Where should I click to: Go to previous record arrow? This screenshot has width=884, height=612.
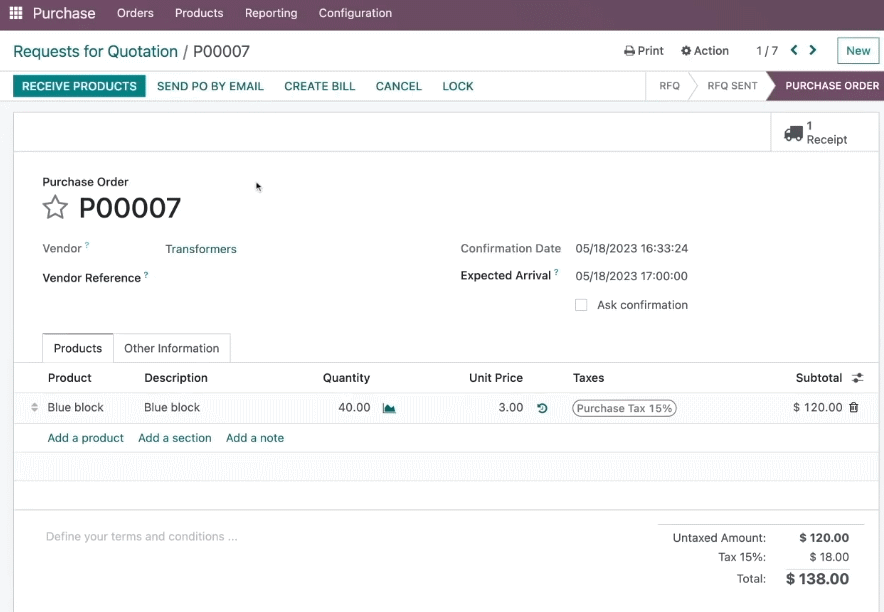click(x=794, y=50)
